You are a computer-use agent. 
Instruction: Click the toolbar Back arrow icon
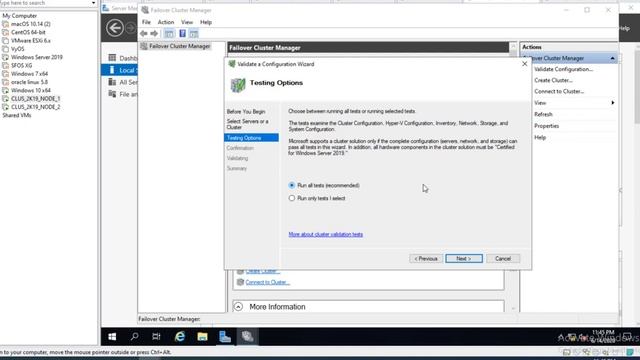tap(144, 33)
